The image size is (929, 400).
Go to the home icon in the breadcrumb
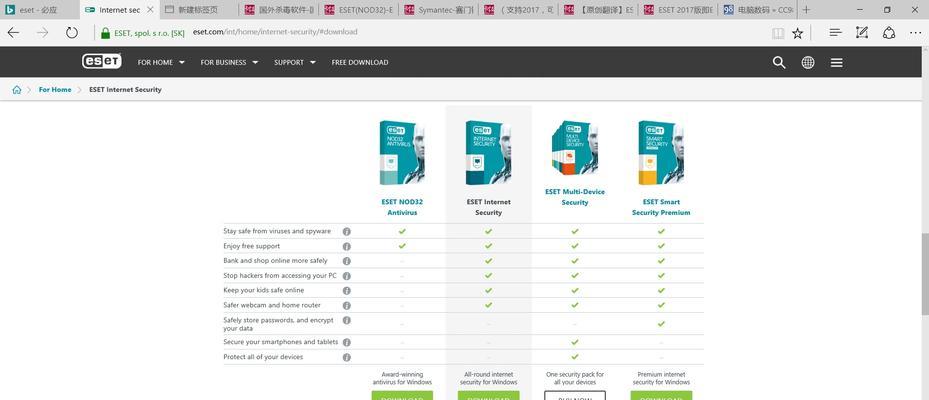pyautogui.click(x=17, y=89)
